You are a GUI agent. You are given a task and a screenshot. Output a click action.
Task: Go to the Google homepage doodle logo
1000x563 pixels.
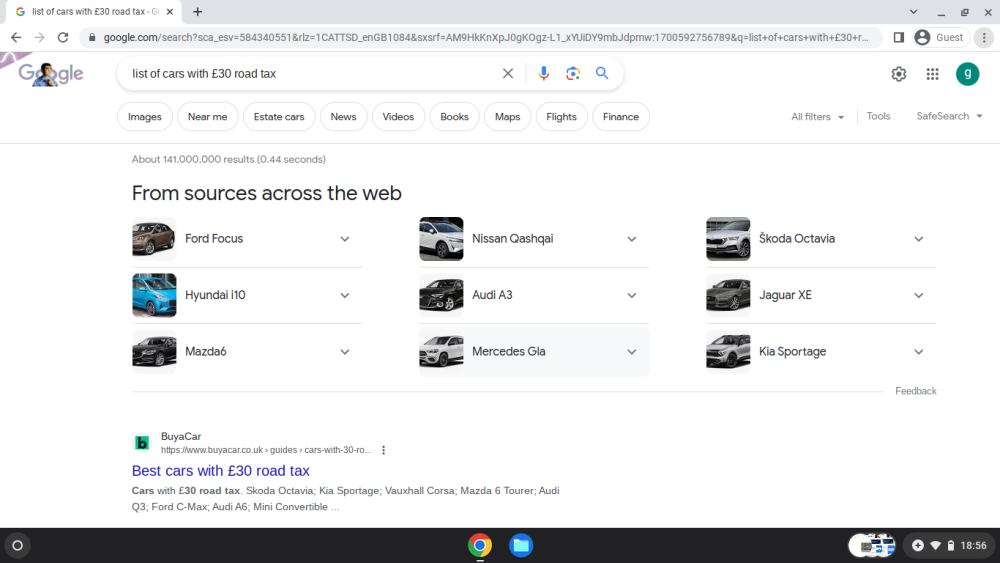click(50, 74)
